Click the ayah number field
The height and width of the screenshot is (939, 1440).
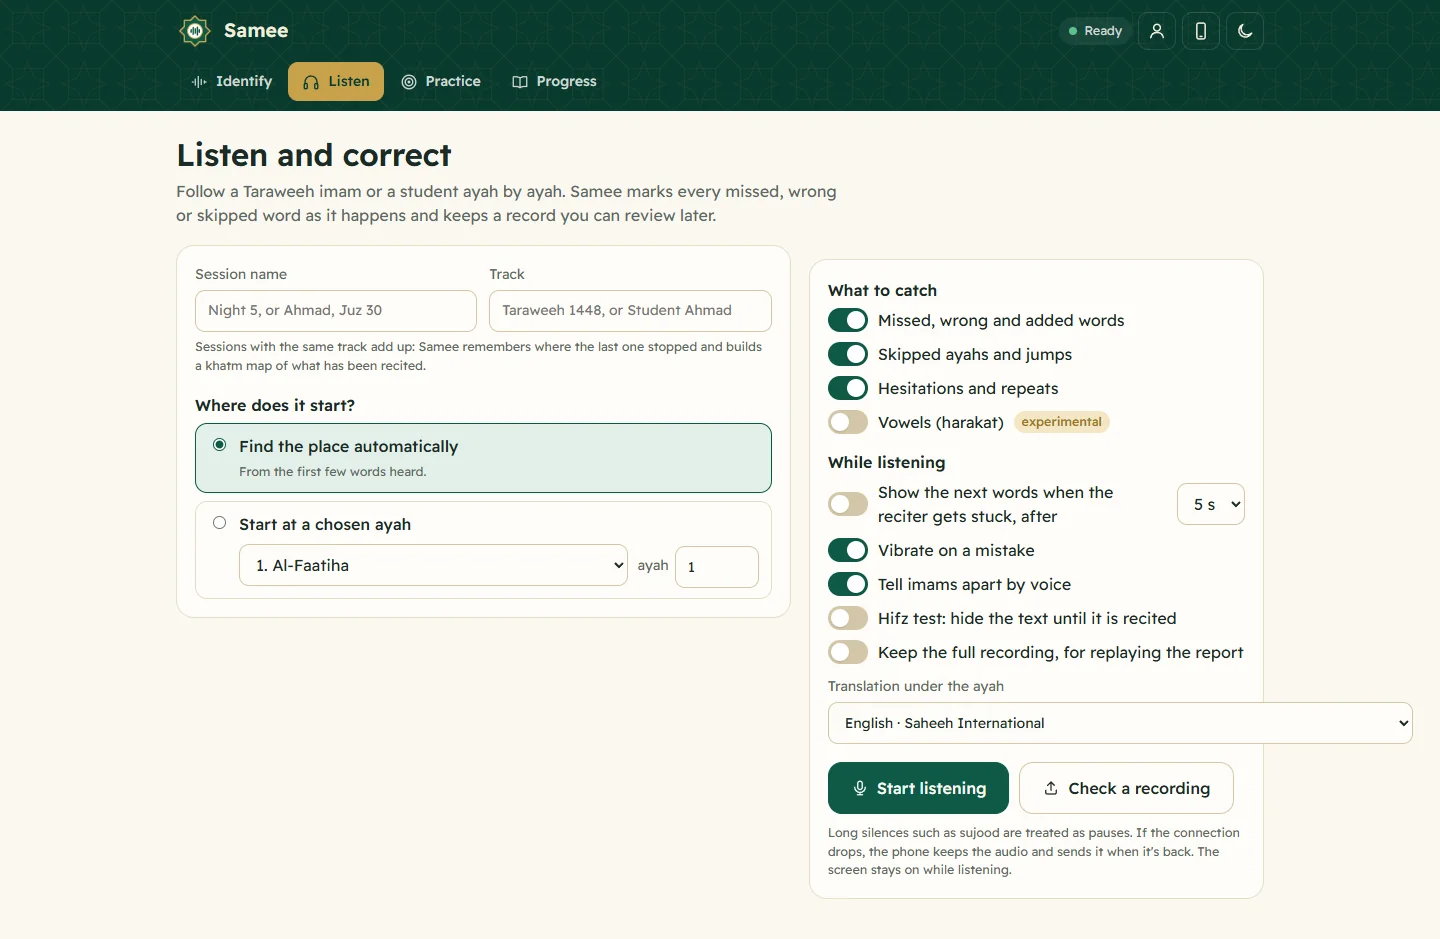tap(717, 567)
